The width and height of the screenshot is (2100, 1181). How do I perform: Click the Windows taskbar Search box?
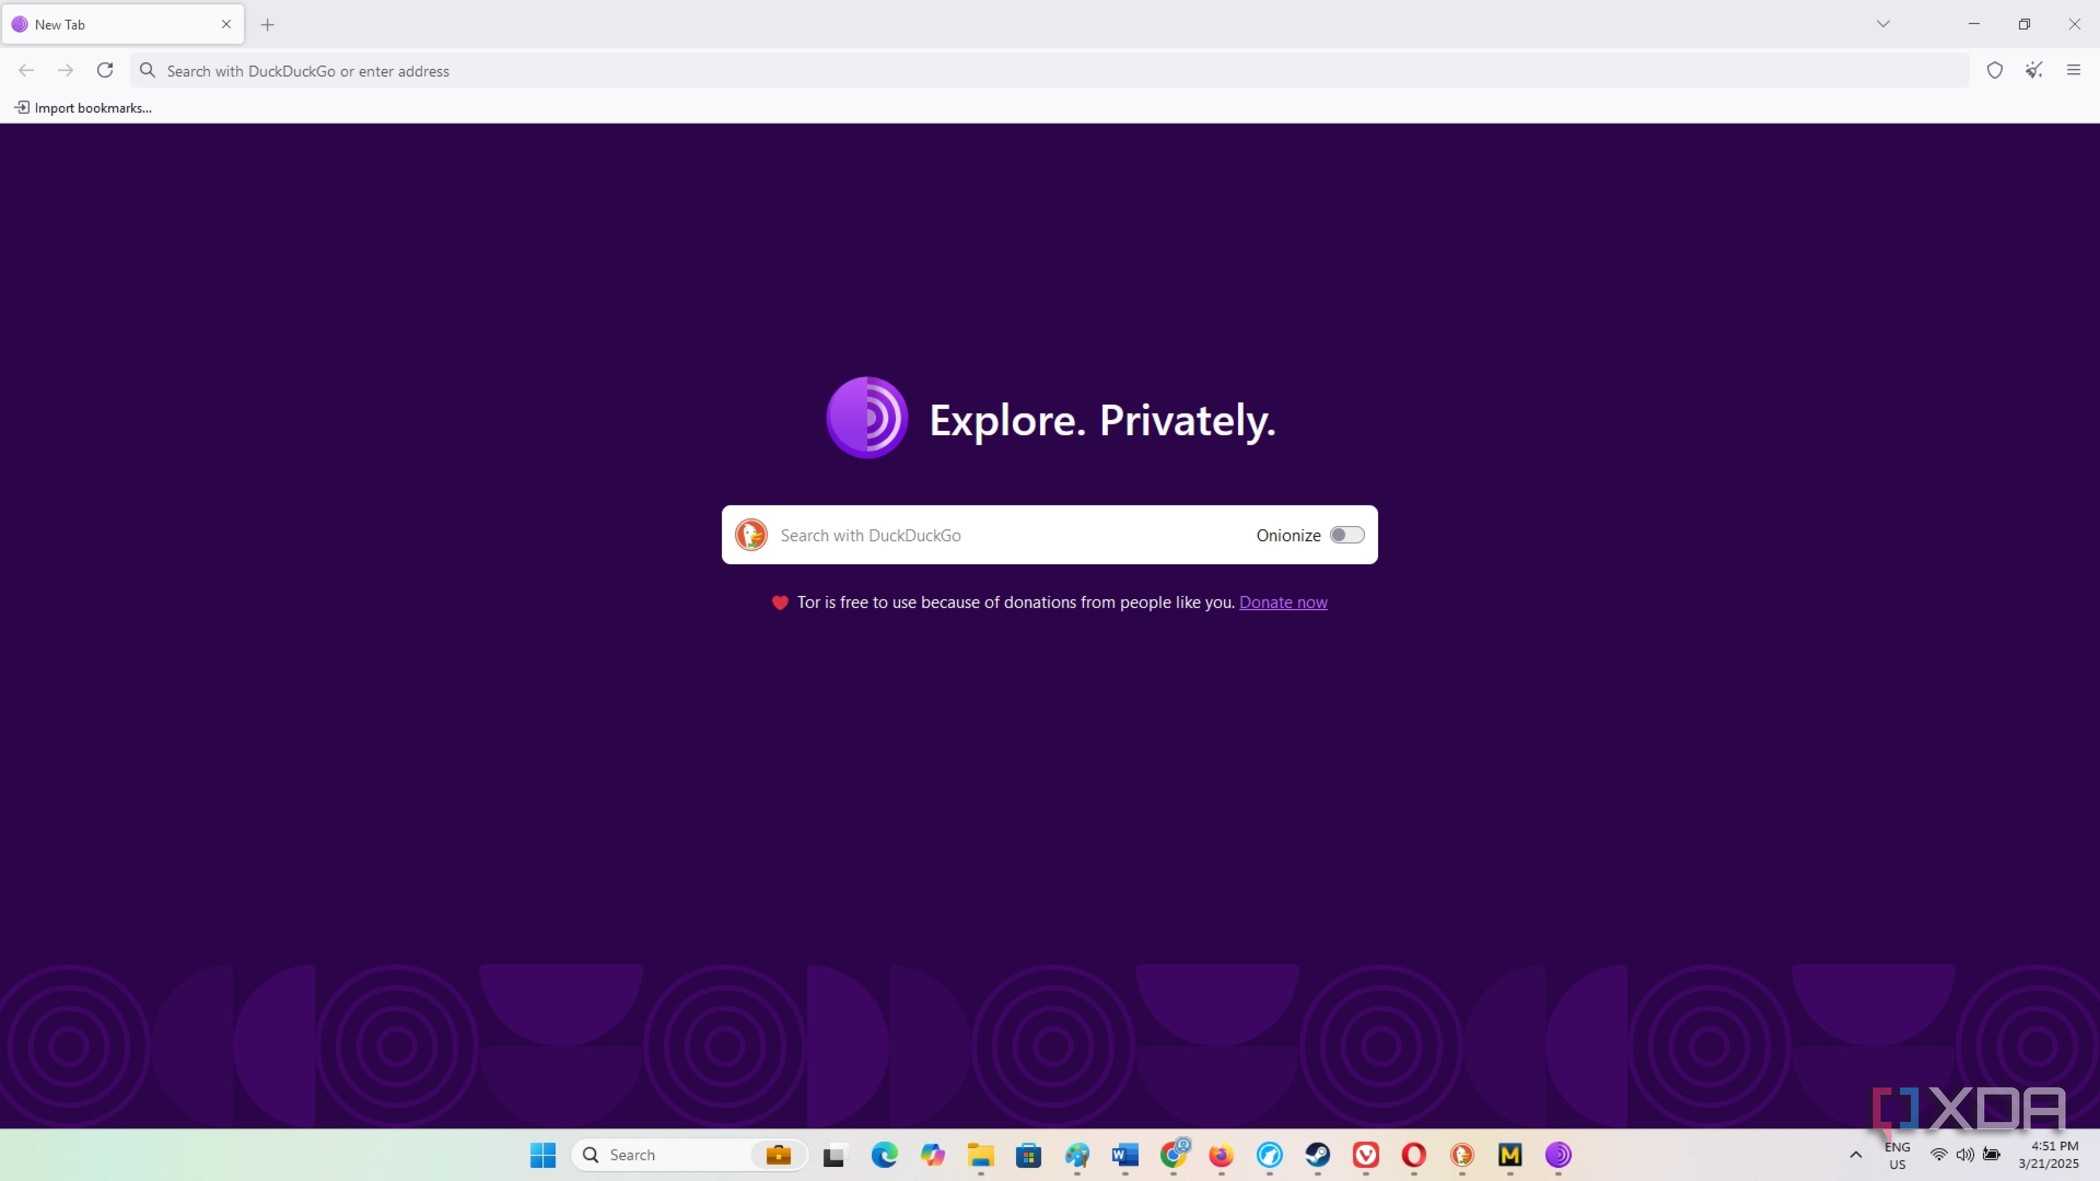tap(689, 1155)
